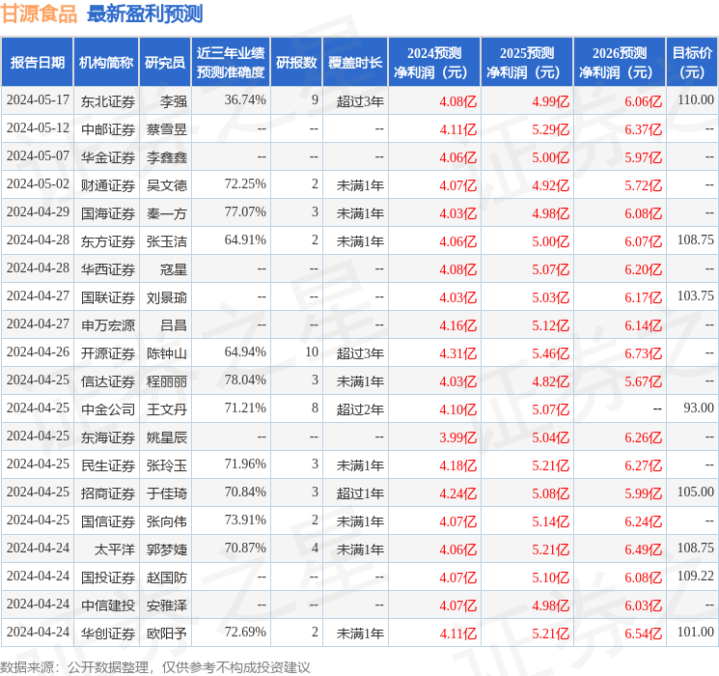The height and width of the screenshot is (676, 719).
Task: Select target price 93.00
Action: click(698, 408)
